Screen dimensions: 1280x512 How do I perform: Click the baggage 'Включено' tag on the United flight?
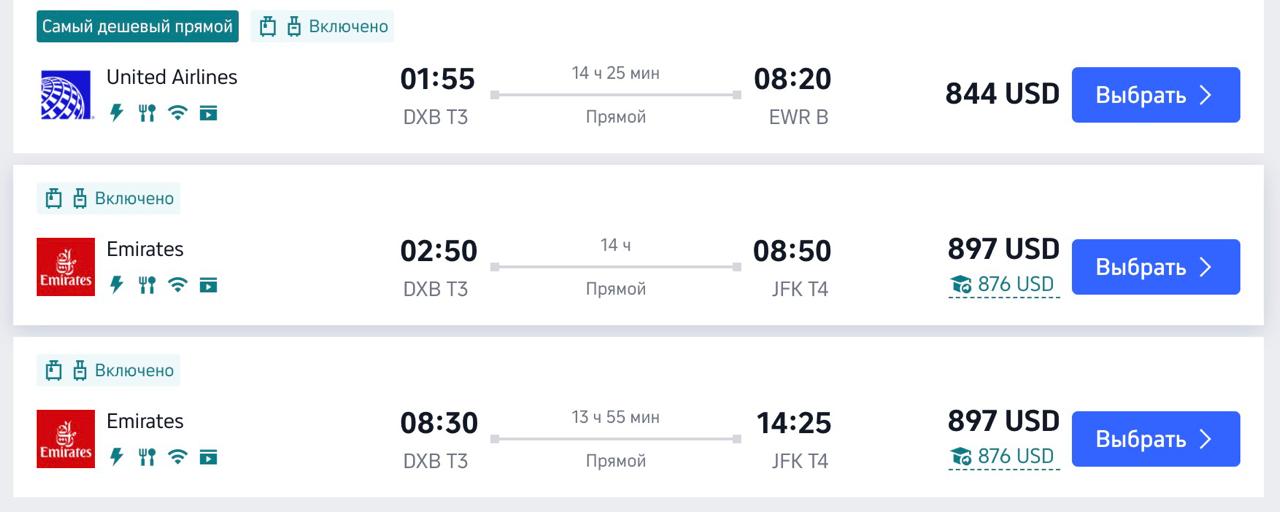pyautogui.click(x=322, y=26)
